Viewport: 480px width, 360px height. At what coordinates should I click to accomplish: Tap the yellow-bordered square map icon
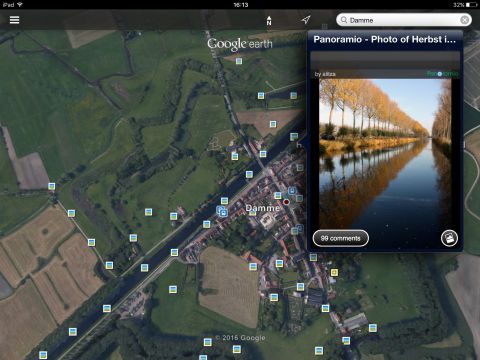point(334,273)
